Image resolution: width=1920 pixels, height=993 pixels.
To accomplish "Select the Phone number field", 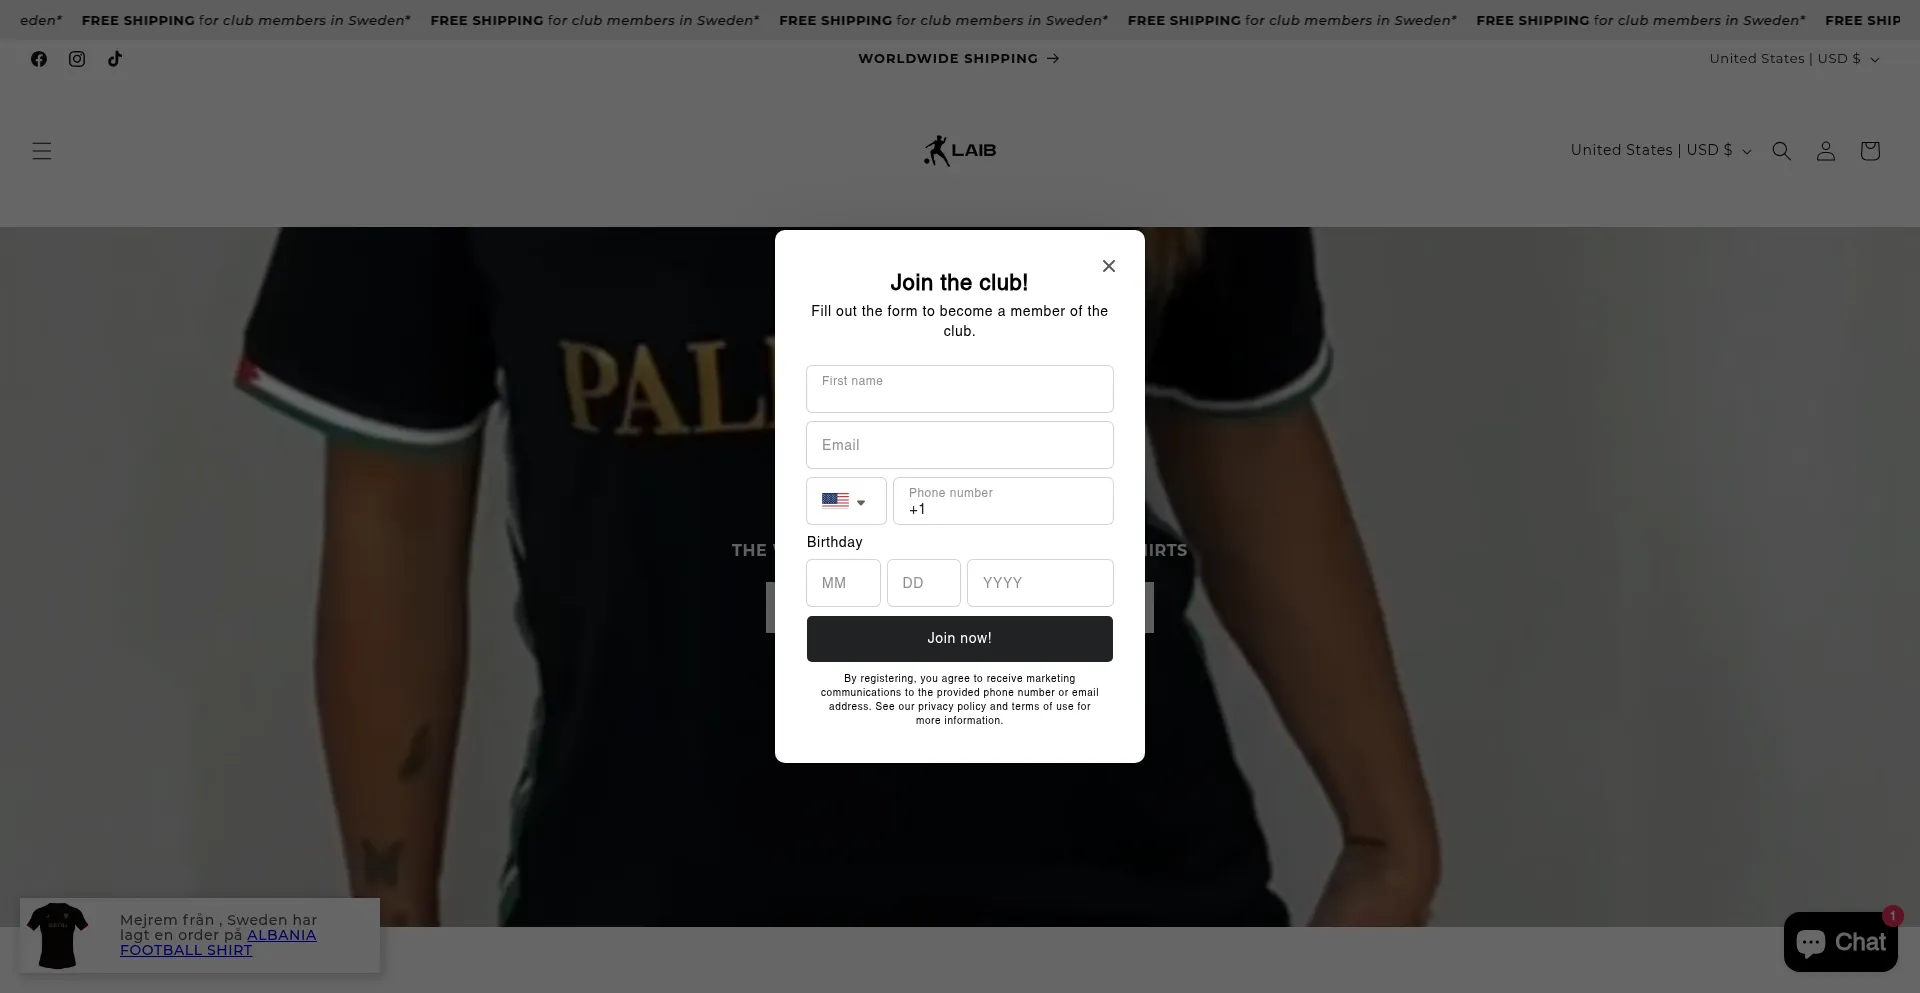I will tap(1003, 501).
